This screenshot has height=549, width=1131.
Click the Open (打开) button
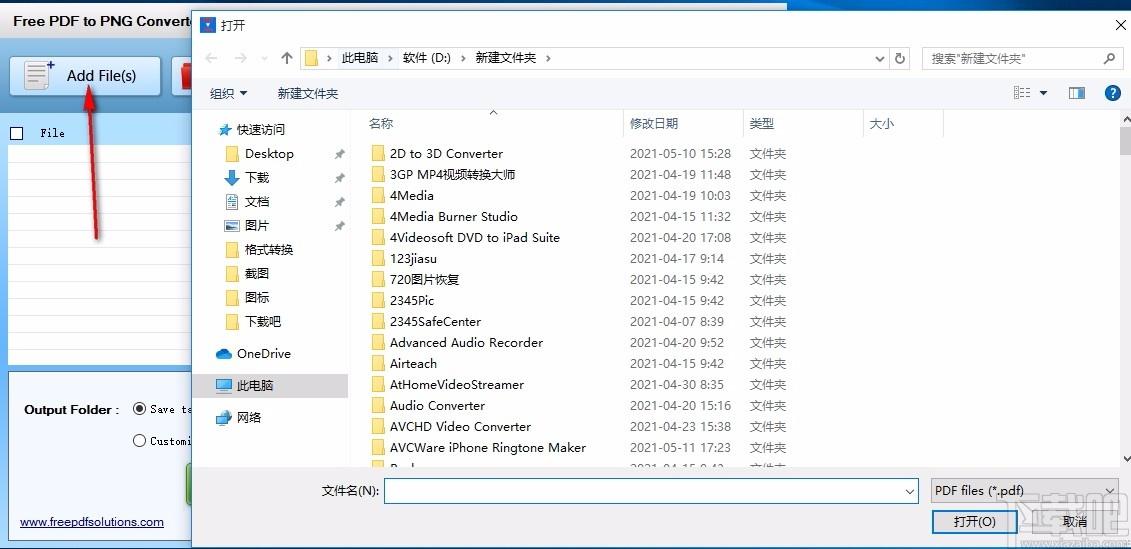pos(974,522)
